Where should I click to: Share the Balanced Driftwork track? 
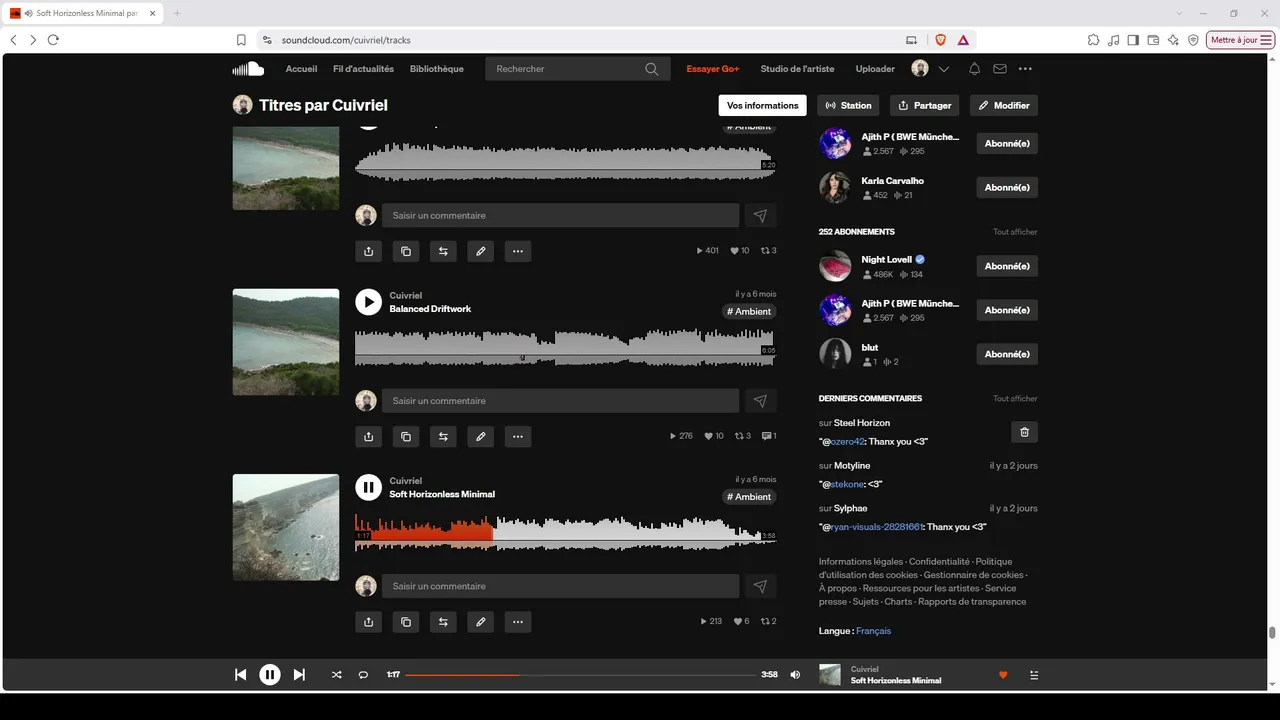click(369, 436)
